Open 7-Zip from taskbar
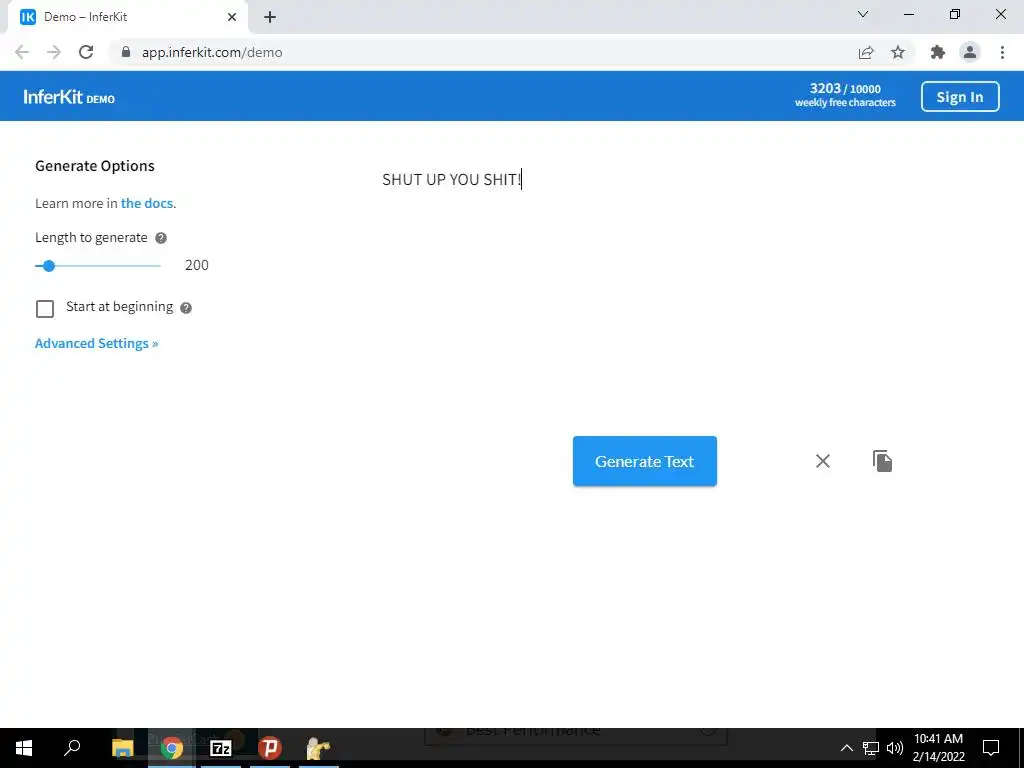The image size is (1024, 768). [x=221, y=748]
